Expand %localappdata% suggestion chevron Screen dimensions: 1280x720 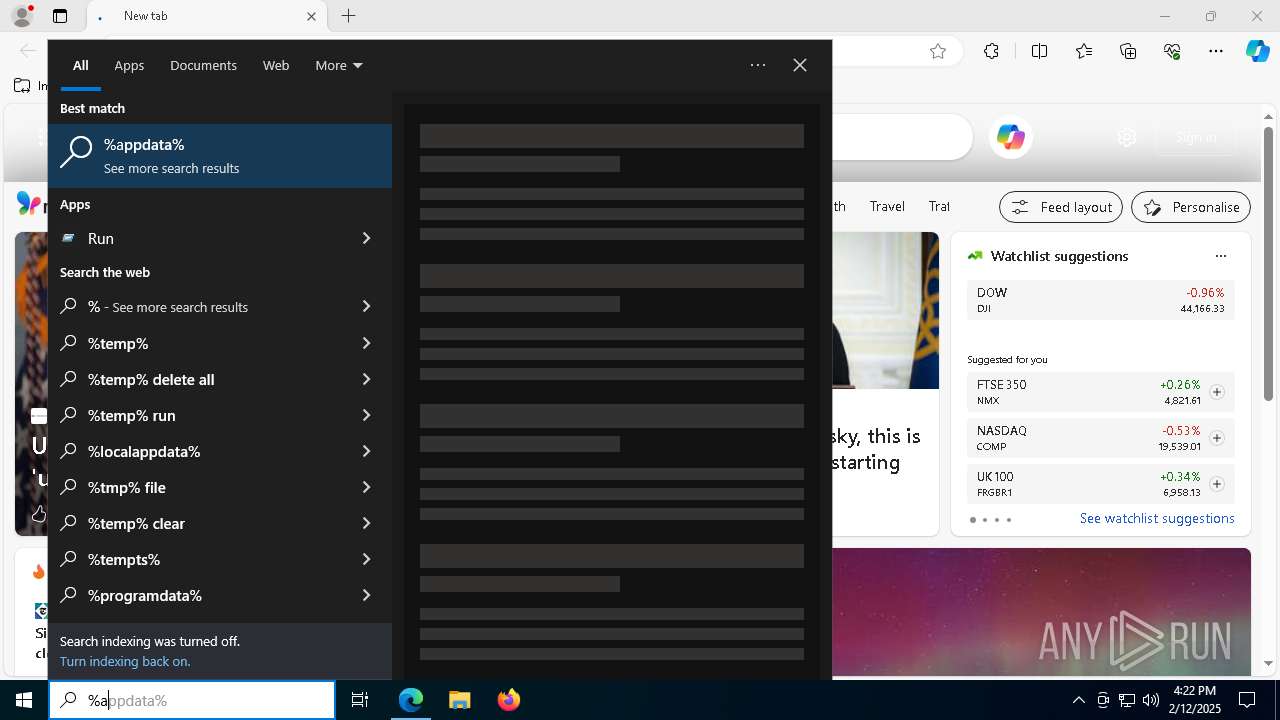tap(366, 451)
